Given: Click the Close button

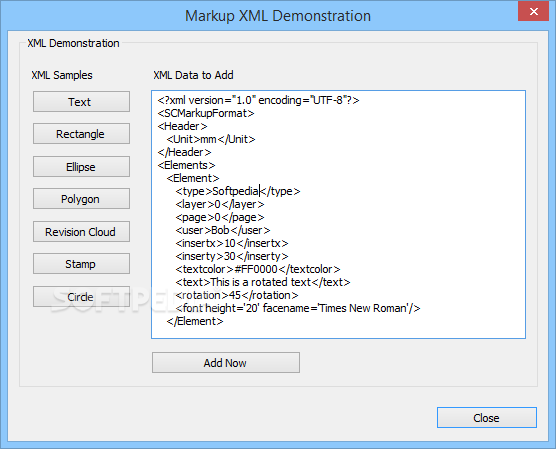Looking at the screenshot, I should click(x=486, y=417).
